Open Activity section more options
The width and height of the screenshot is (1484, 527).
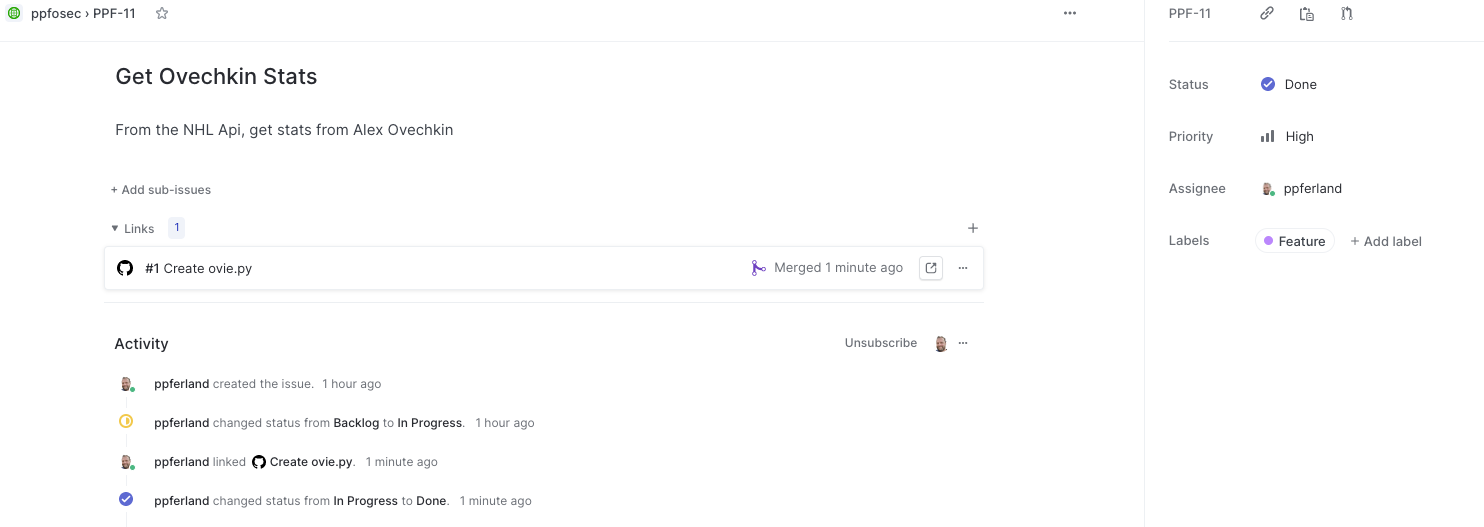(x=963, y=343)
